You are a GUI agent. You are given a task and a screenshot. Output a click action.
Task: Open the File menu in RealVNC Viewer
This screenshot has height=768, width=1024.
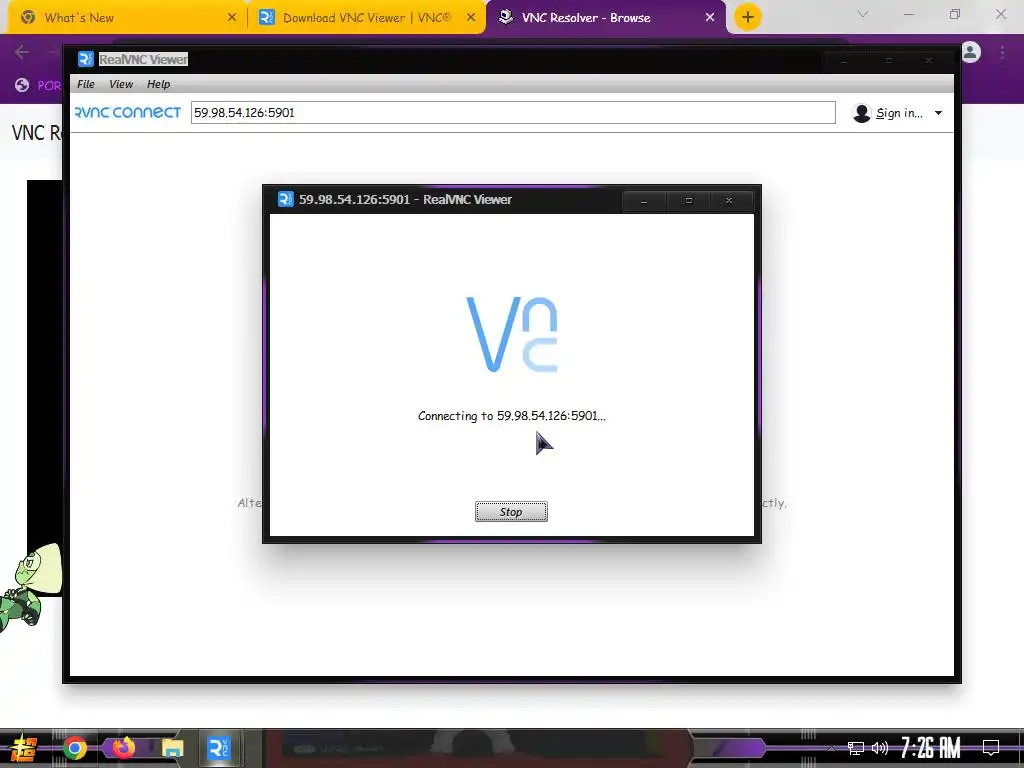point(86,84)
